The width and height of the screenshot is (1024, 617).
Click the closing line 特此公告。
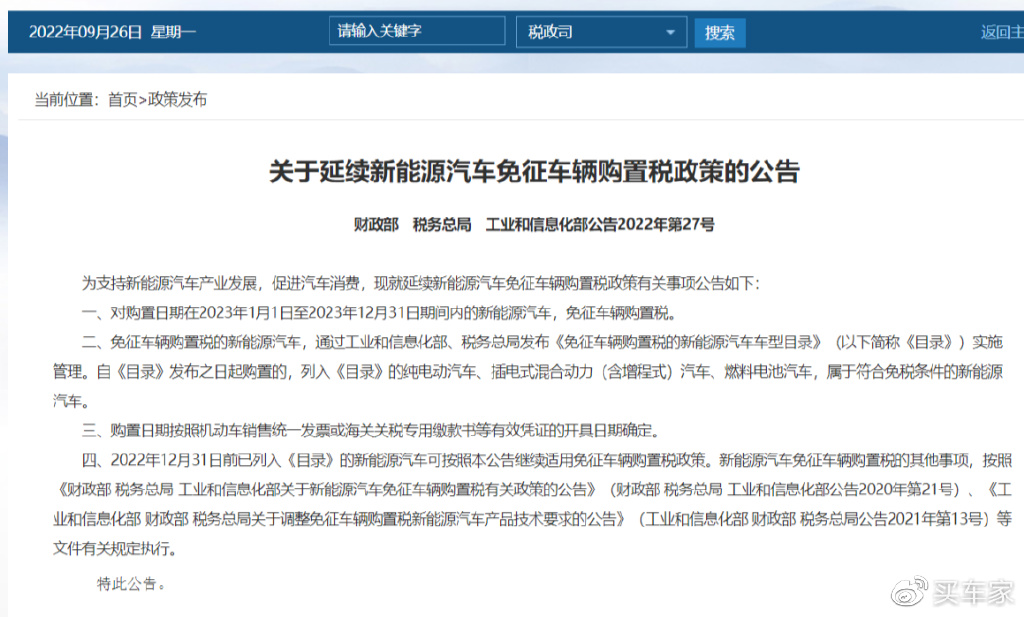point(131,583)
